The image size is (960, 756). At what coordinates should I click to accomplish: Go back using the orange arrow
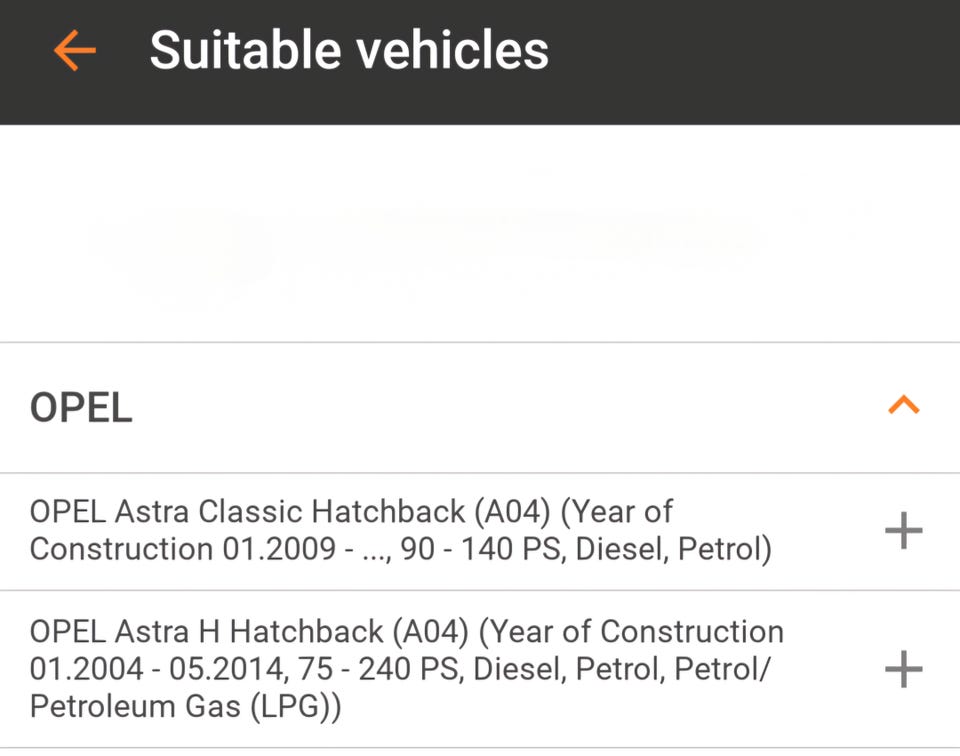click(x=75, y=50)
